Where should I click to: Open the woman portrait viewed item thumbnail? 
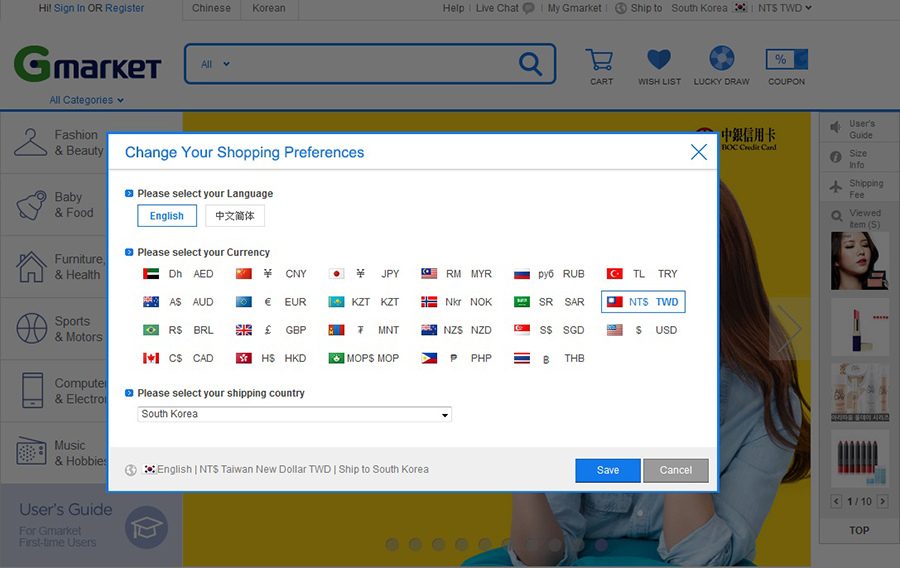pos(859,261)
